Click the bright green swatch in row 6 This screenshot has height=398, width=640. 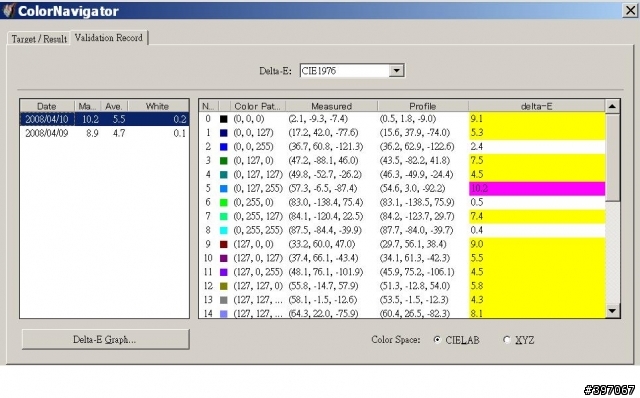(224, 202)
